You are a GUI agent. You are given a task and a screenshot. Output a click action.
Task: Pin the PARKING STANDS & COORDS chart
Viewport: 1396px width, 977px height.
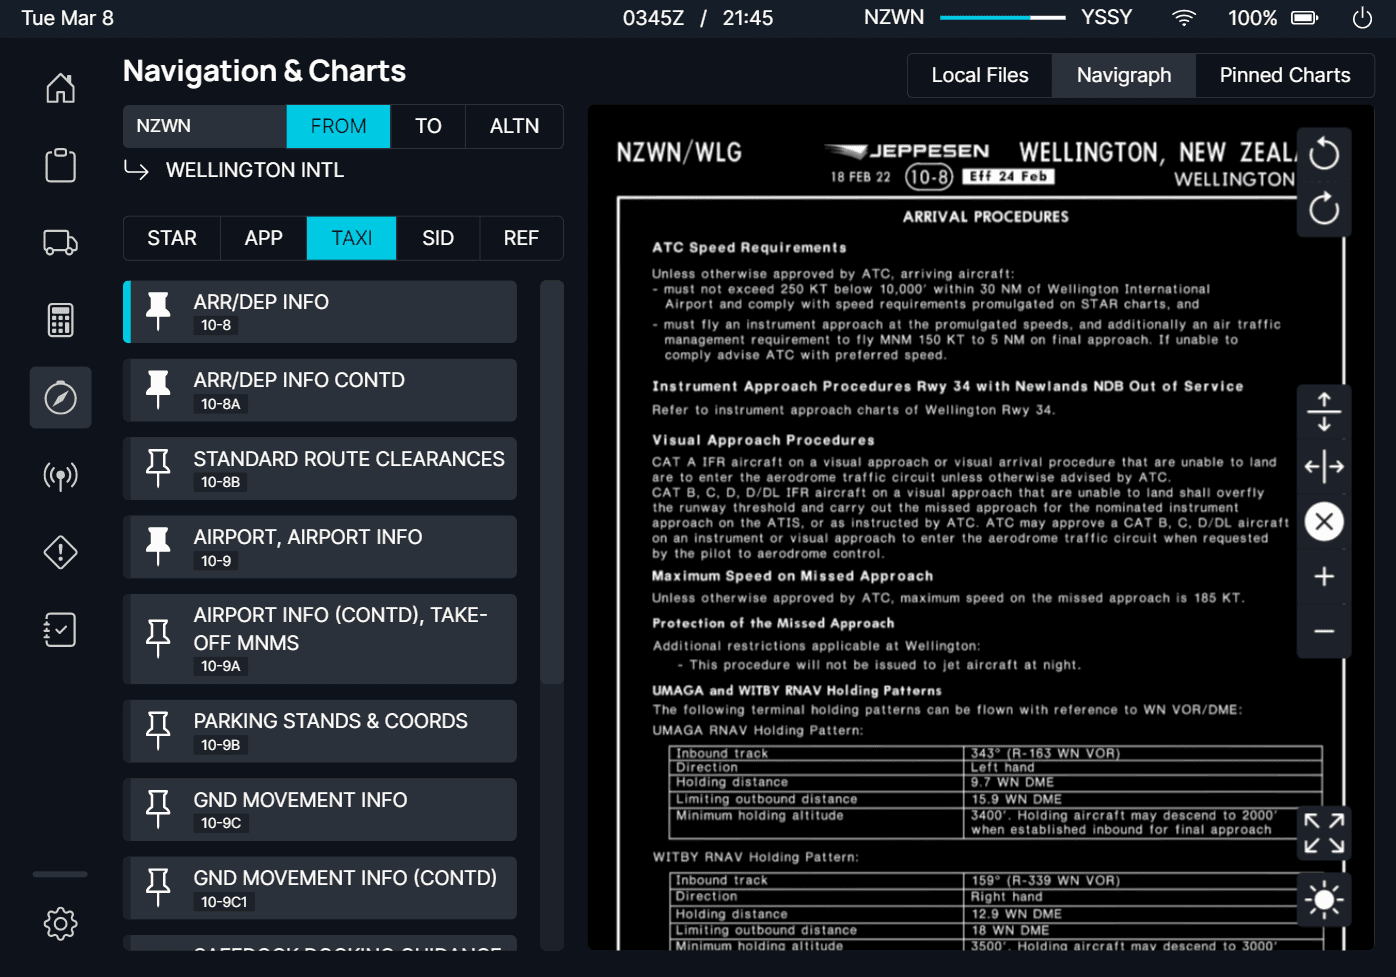(158, 730)
